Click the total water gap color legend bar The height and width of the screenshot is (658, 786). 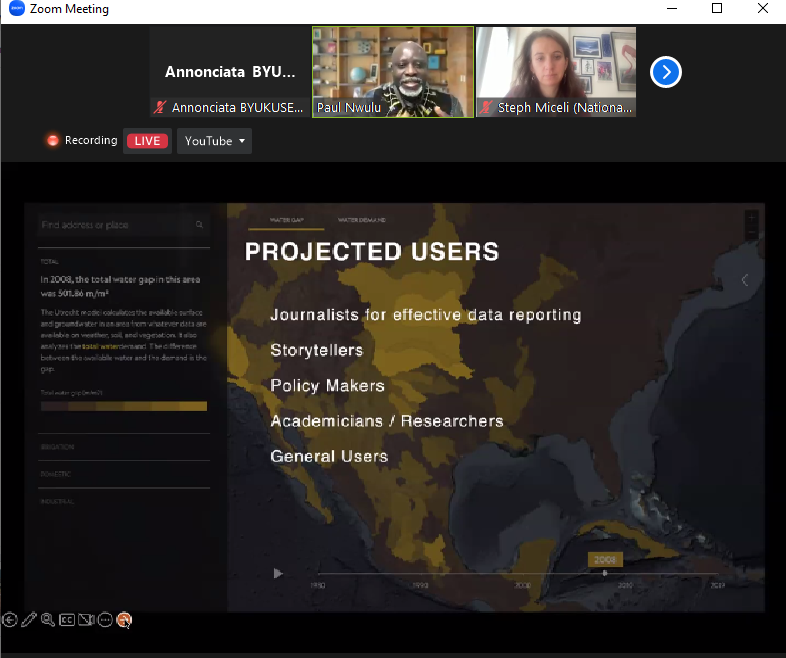124,406
